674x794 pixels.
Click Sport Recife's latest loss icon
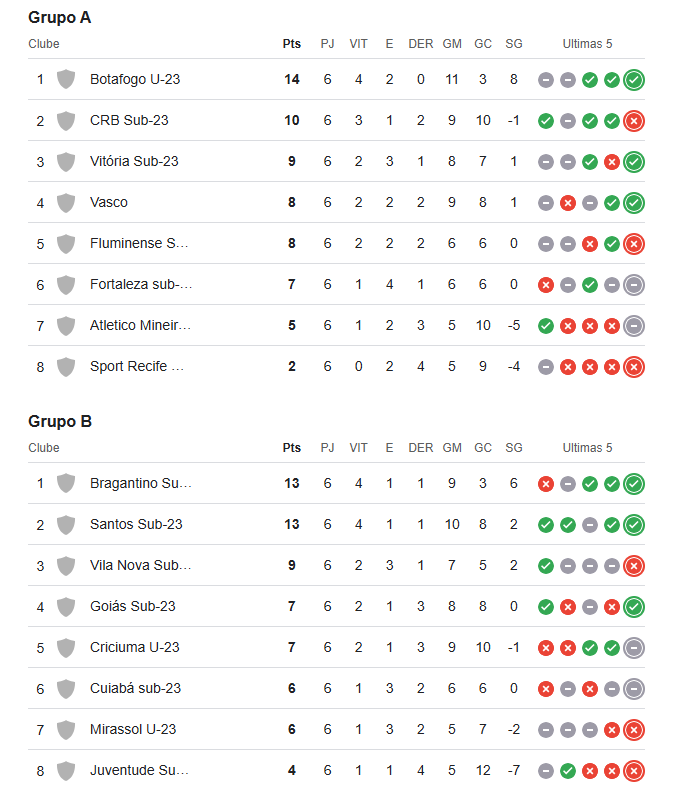(x=634, y=367)
